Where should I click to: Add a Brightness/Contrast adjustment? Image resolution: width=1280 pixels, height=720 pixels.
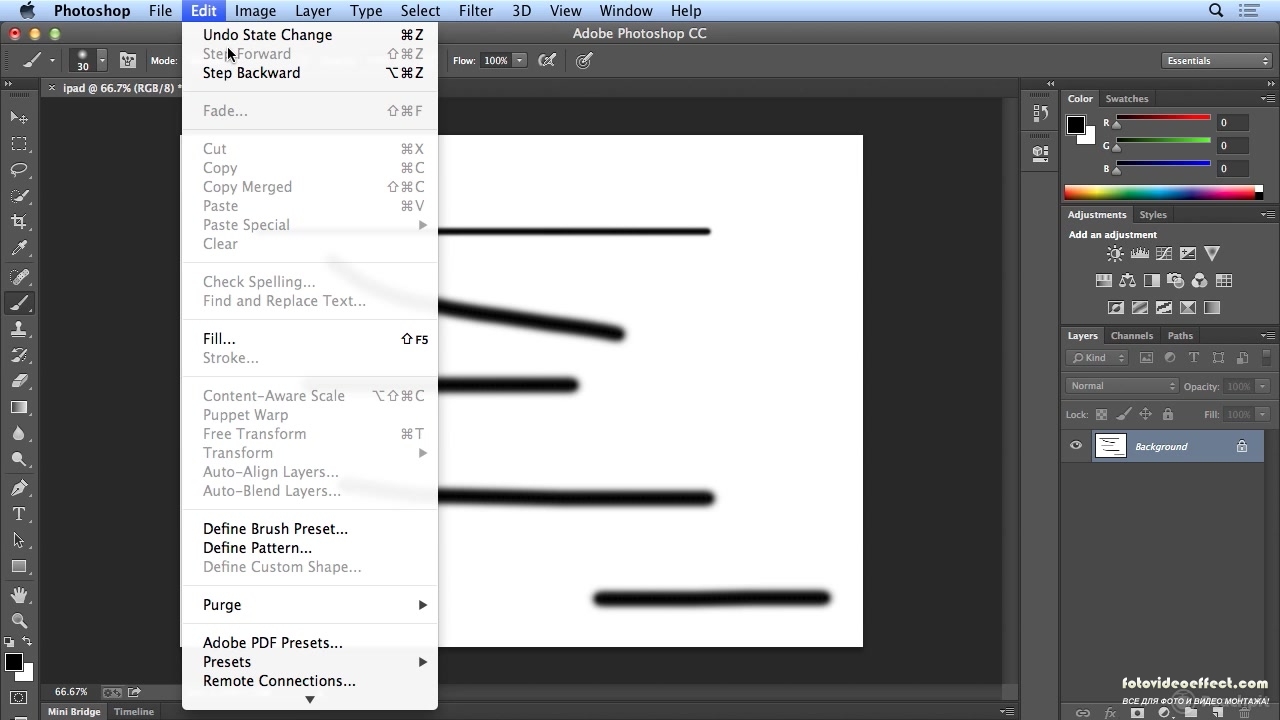pyautogui.click(x=1115, y=254)
